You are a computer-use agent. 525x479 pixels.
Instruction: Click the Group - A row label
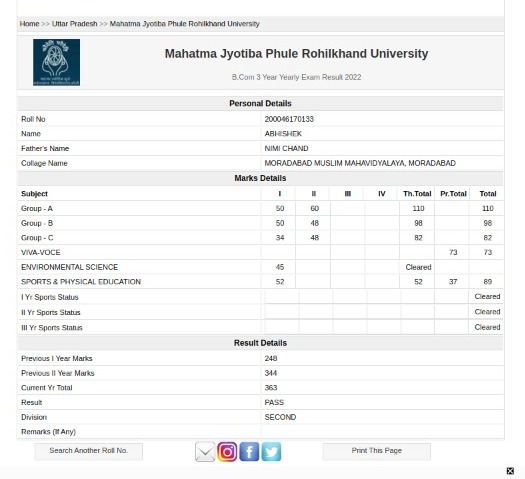[37, 209]
